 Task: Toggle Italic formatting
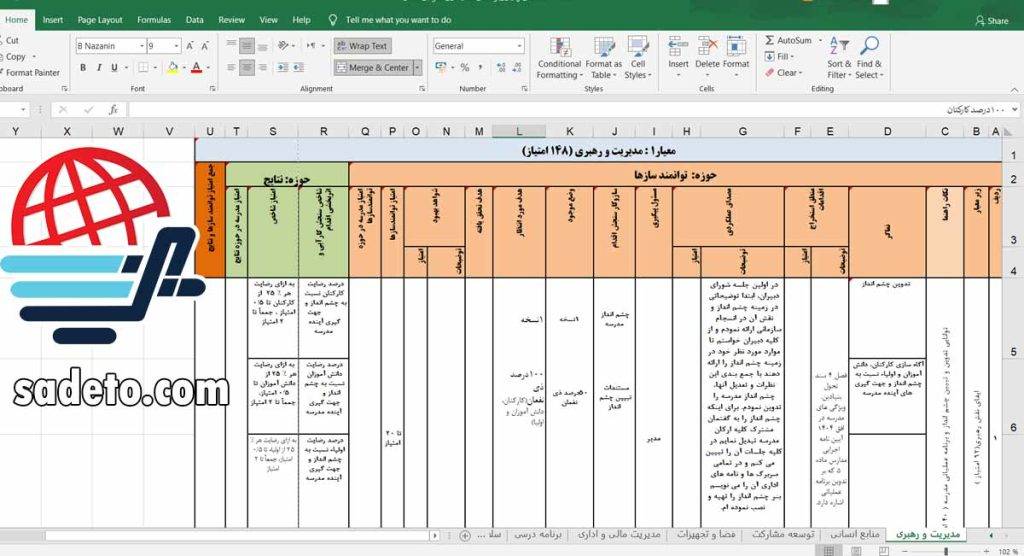coord(99,67)
